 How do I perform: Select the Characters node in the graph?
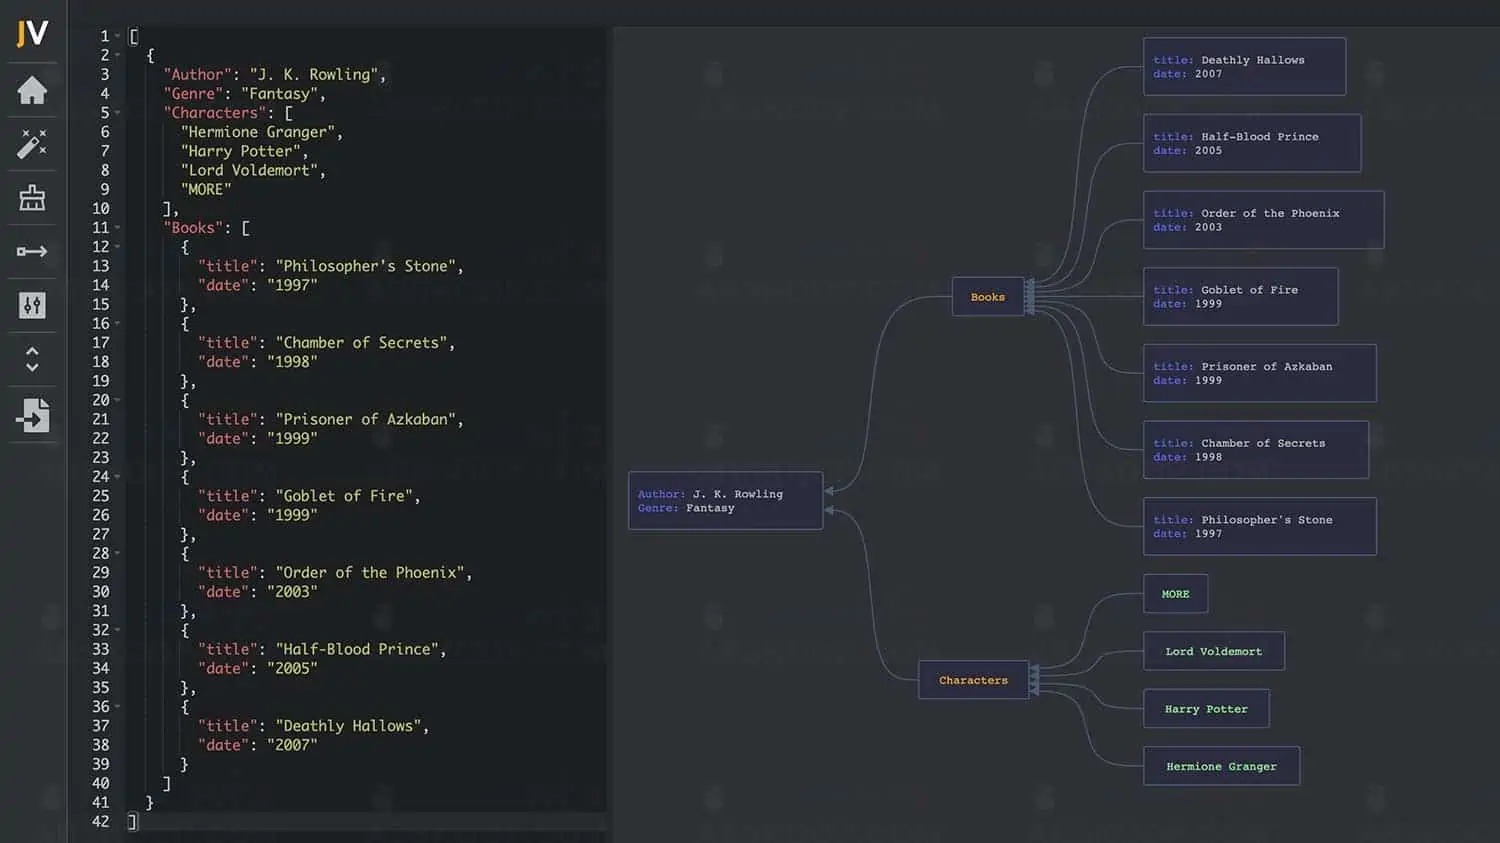click(973, 680)
